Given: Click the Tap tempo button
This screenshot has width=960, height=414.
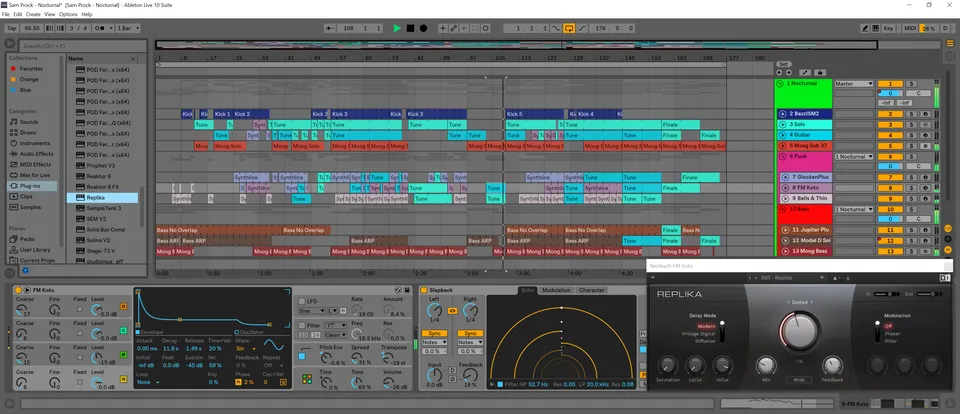Looking at the screenshot, I should pos(11,28).
